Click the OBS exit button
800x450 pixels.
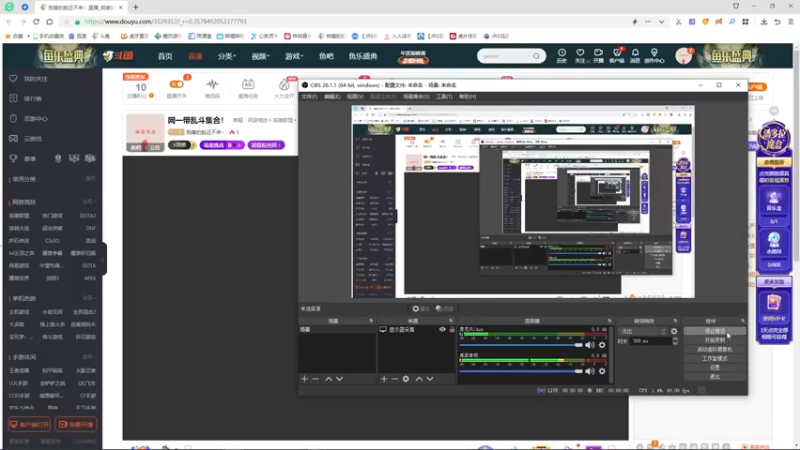point(714,377)
